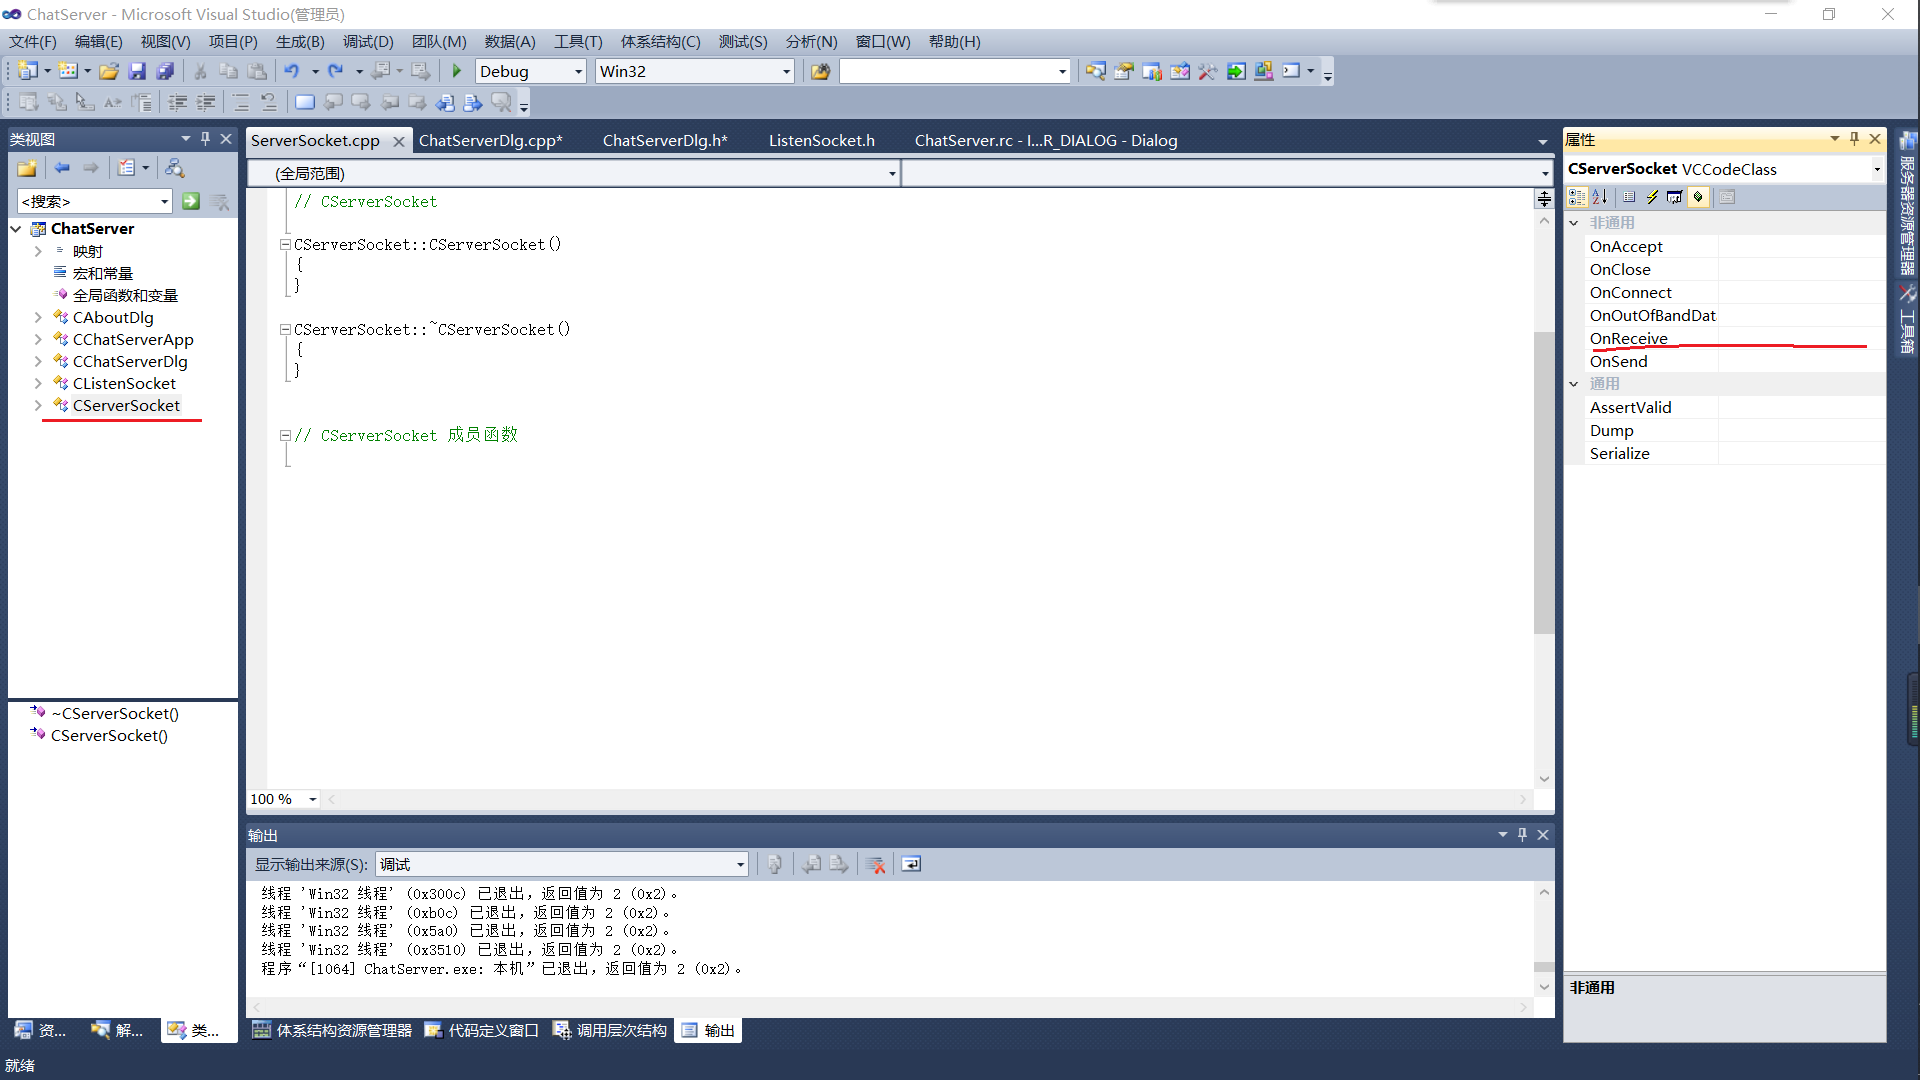Show Events lightning icon in Properties

(x=1652, y=197)
